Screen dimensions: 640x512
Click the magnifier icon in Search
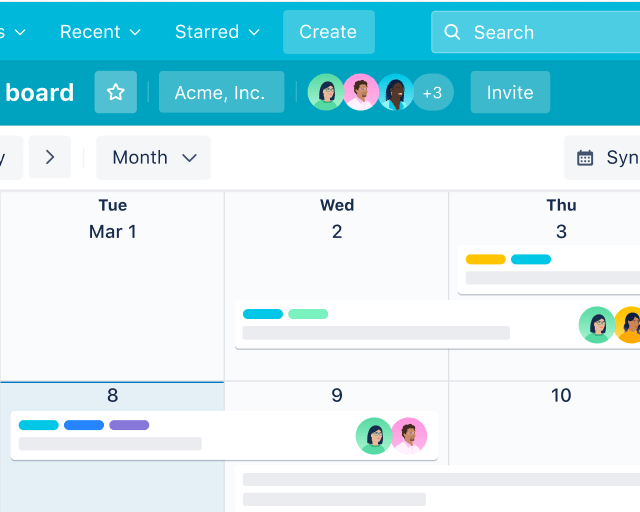pos(452,32)
